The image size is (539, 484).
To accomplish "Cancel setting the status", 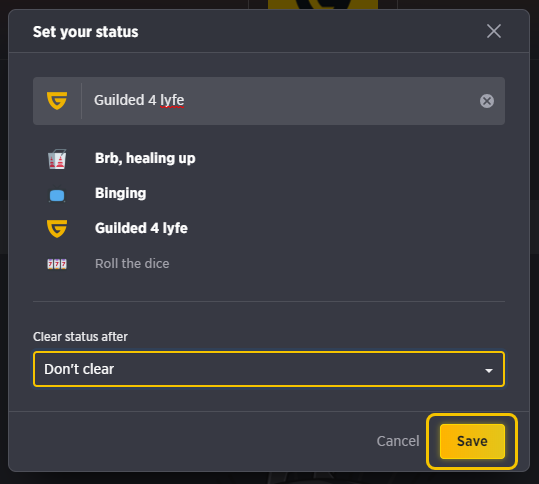I will [398, 441].
